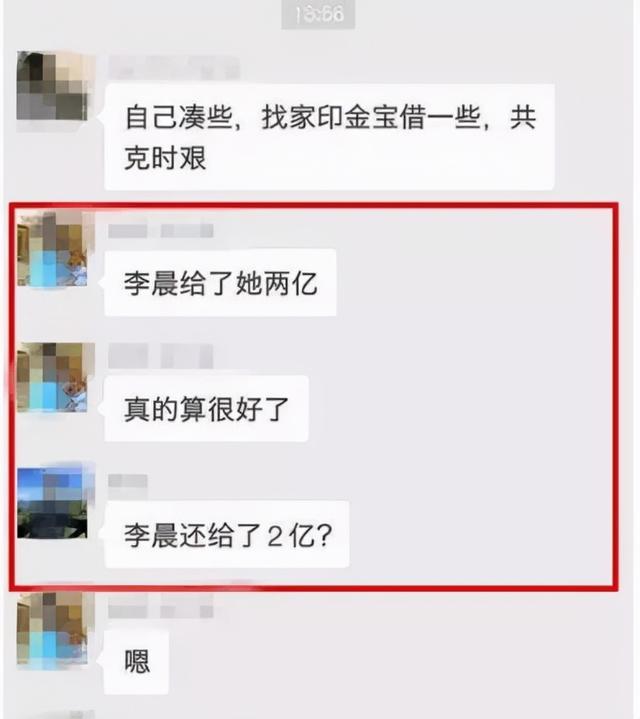Tap avatar of sender mentioning 家印金宝
640x719 pixels.
52,86
